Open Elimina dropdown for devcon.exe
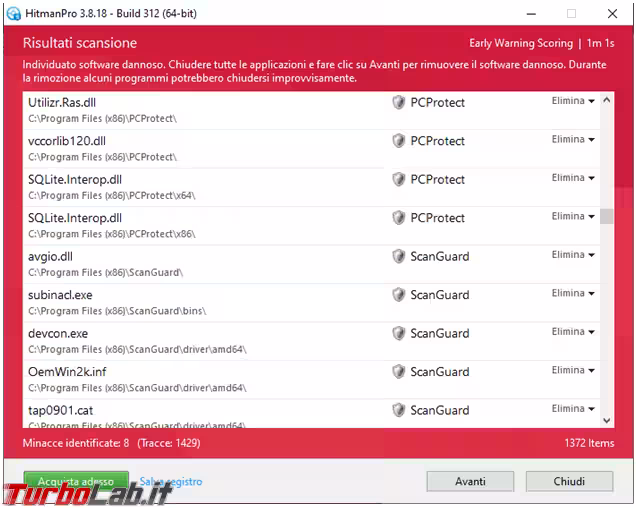Viewport: 636px width, 508px height. click(573, 331)
